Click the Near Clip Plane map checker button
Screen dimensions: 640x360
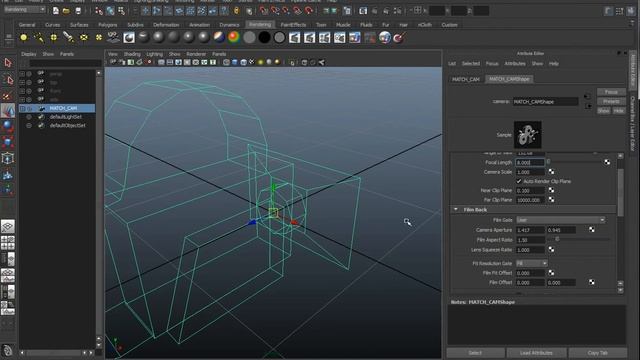coord(551,190)
